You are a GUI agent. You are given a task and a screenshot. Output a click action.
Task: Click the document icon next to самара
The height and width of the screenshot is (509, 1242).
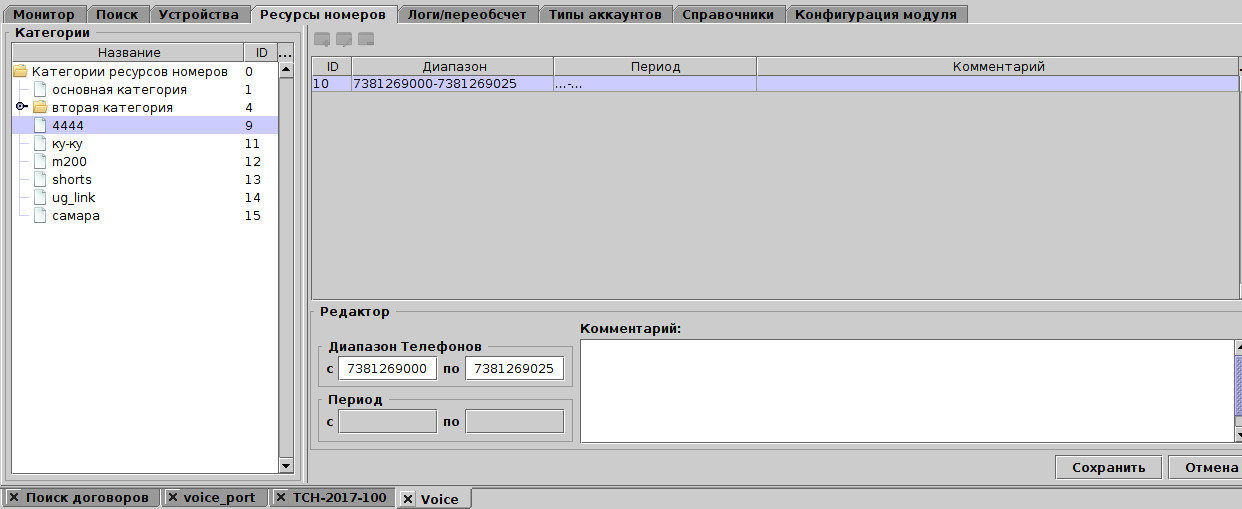click(x=40, y=216)
